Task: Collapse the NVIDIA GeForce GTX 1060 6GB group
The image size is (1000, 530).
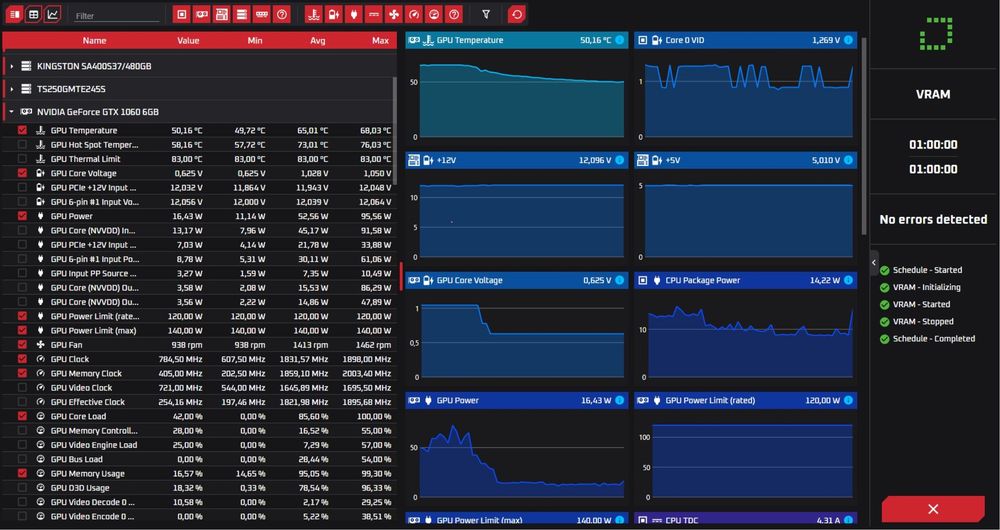Action: click(x=12, y=112)
